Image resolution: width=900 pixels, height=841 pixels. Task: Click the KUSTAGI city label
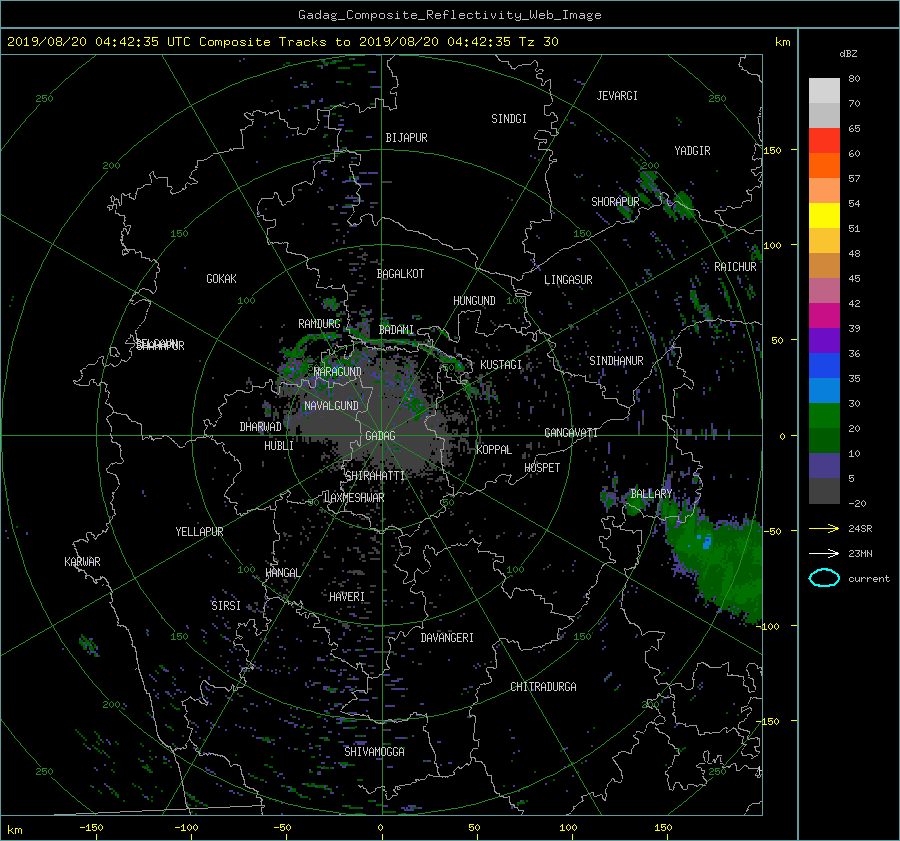(501, 365)
